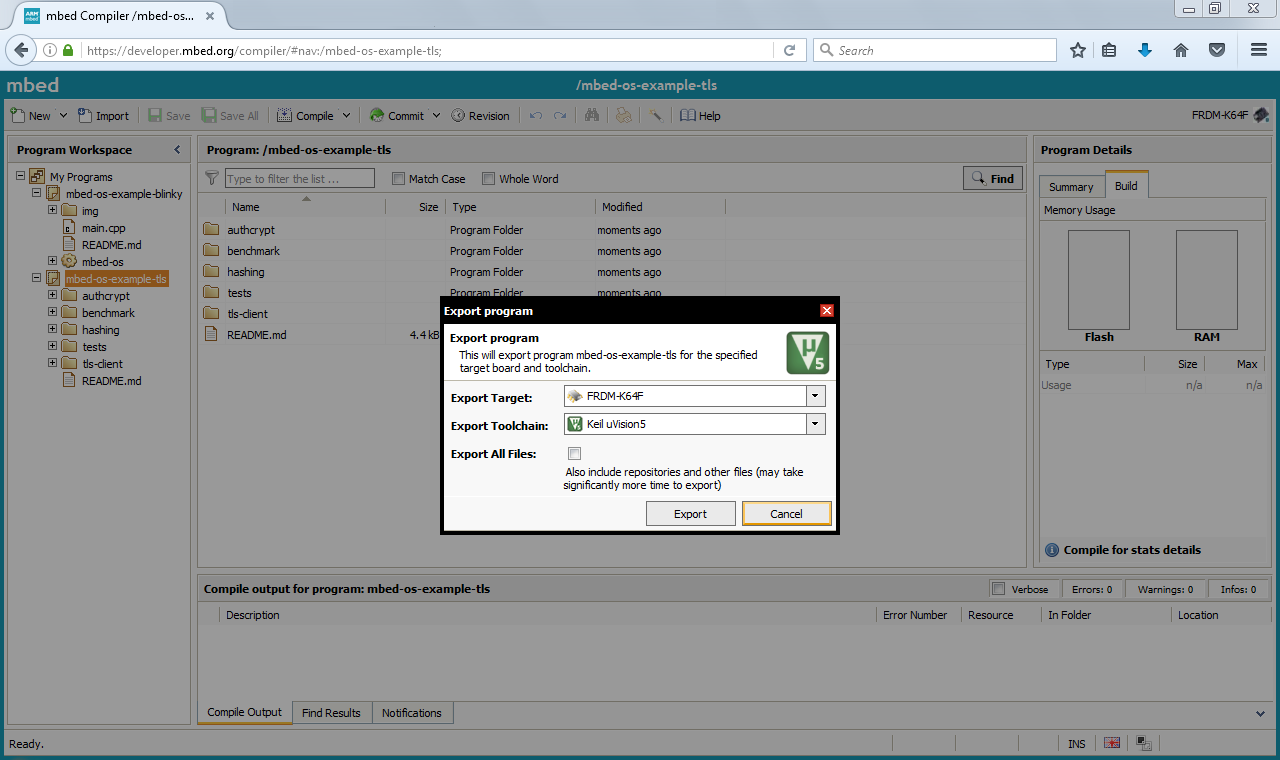Enable the Export All Files checkbox

point(574,454)
